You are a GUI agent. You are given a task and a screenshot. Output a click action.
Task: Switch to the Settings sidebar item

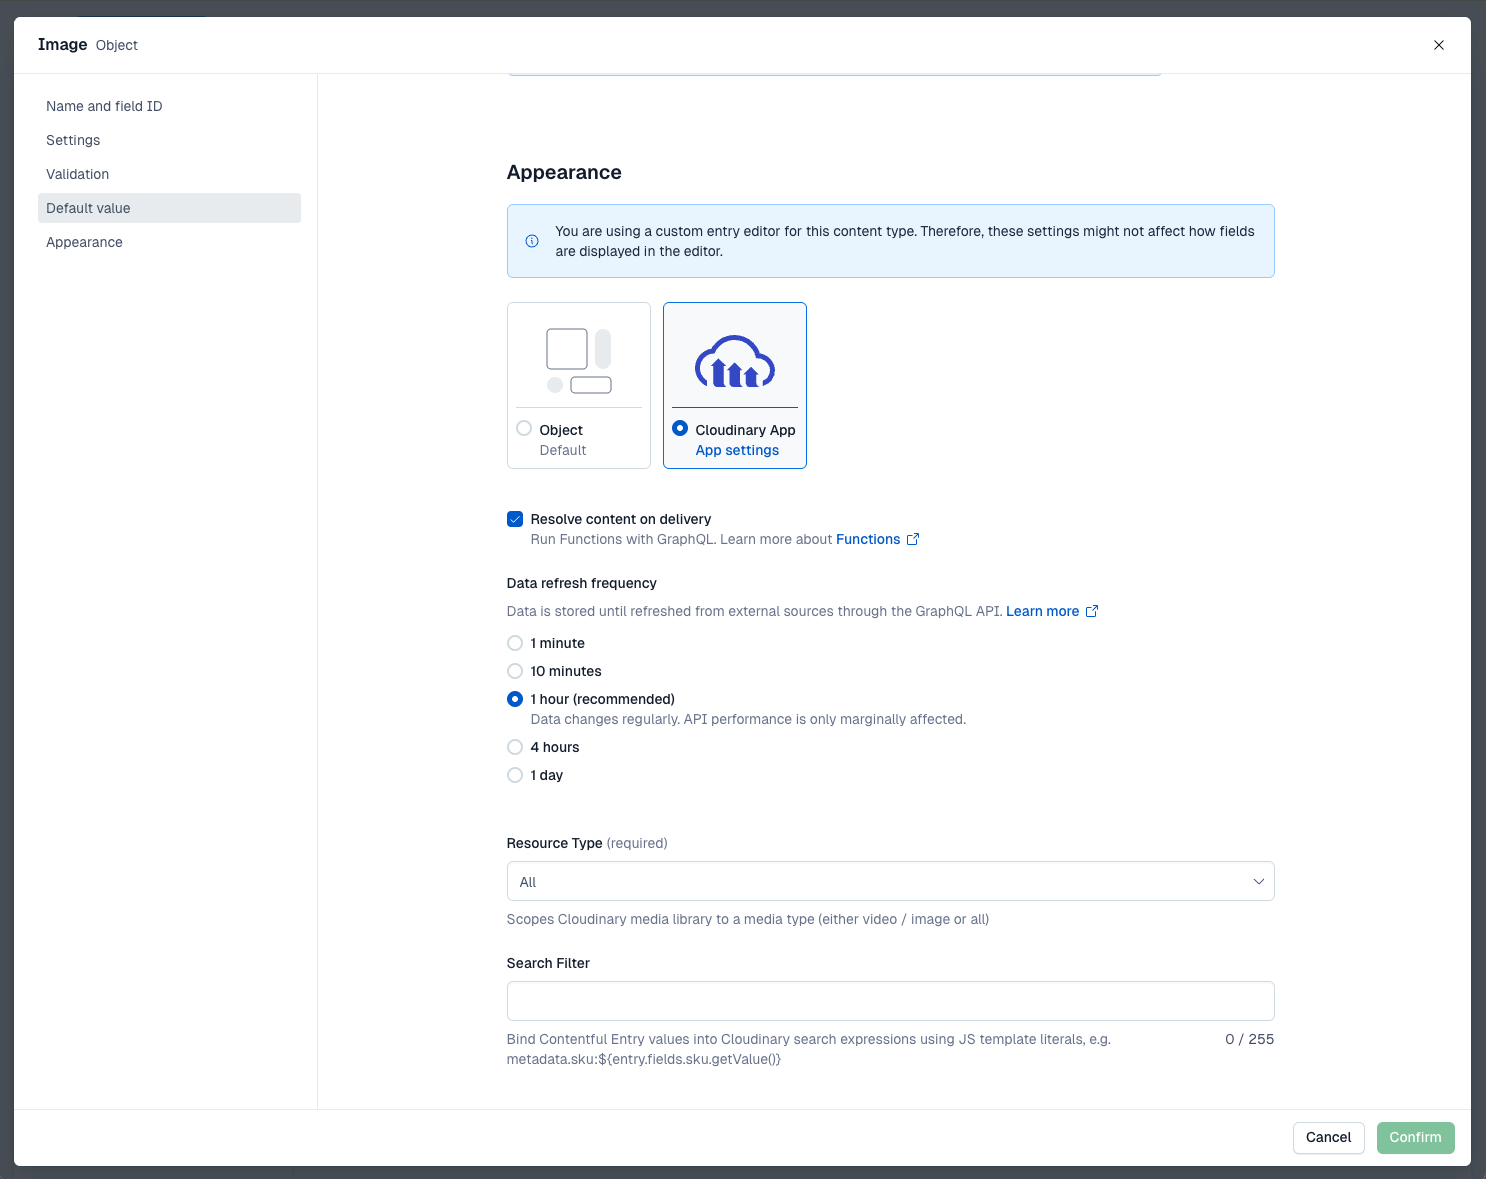point(73,140)
